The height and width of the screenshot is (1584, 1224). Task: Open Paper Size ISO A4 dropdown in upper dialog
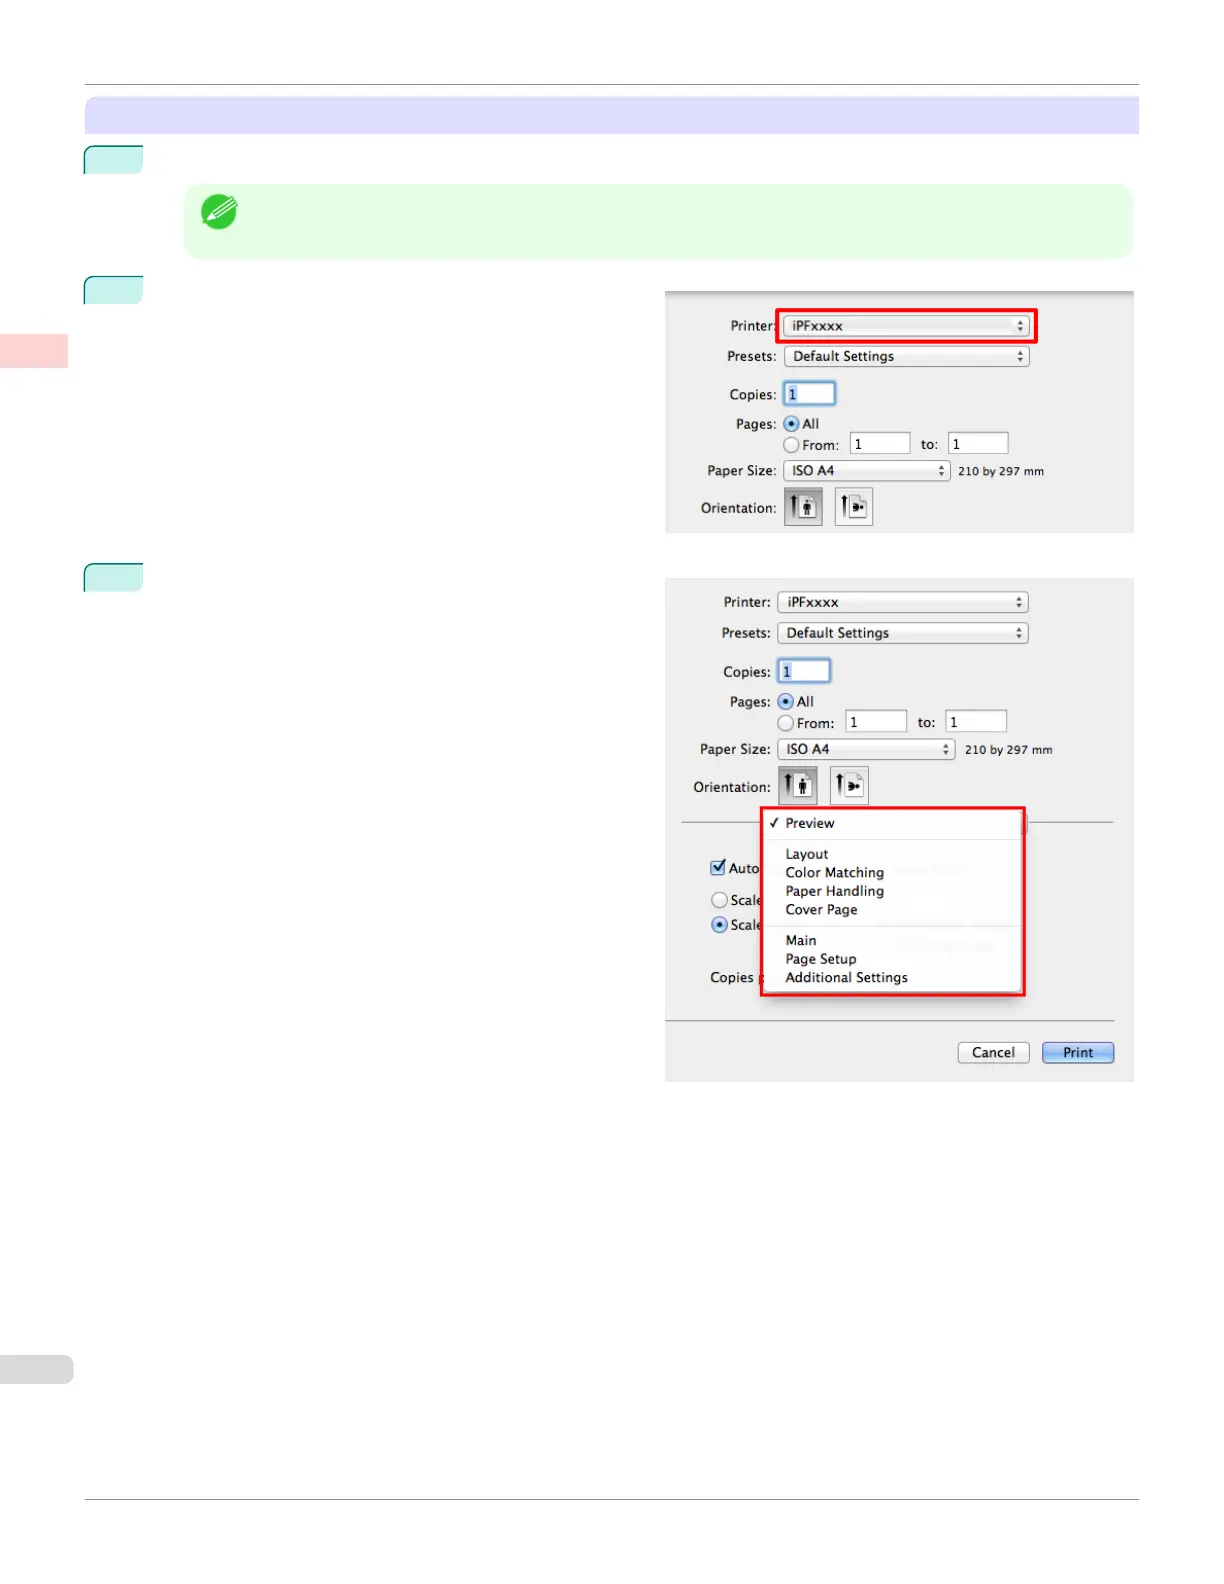(866, 471)
